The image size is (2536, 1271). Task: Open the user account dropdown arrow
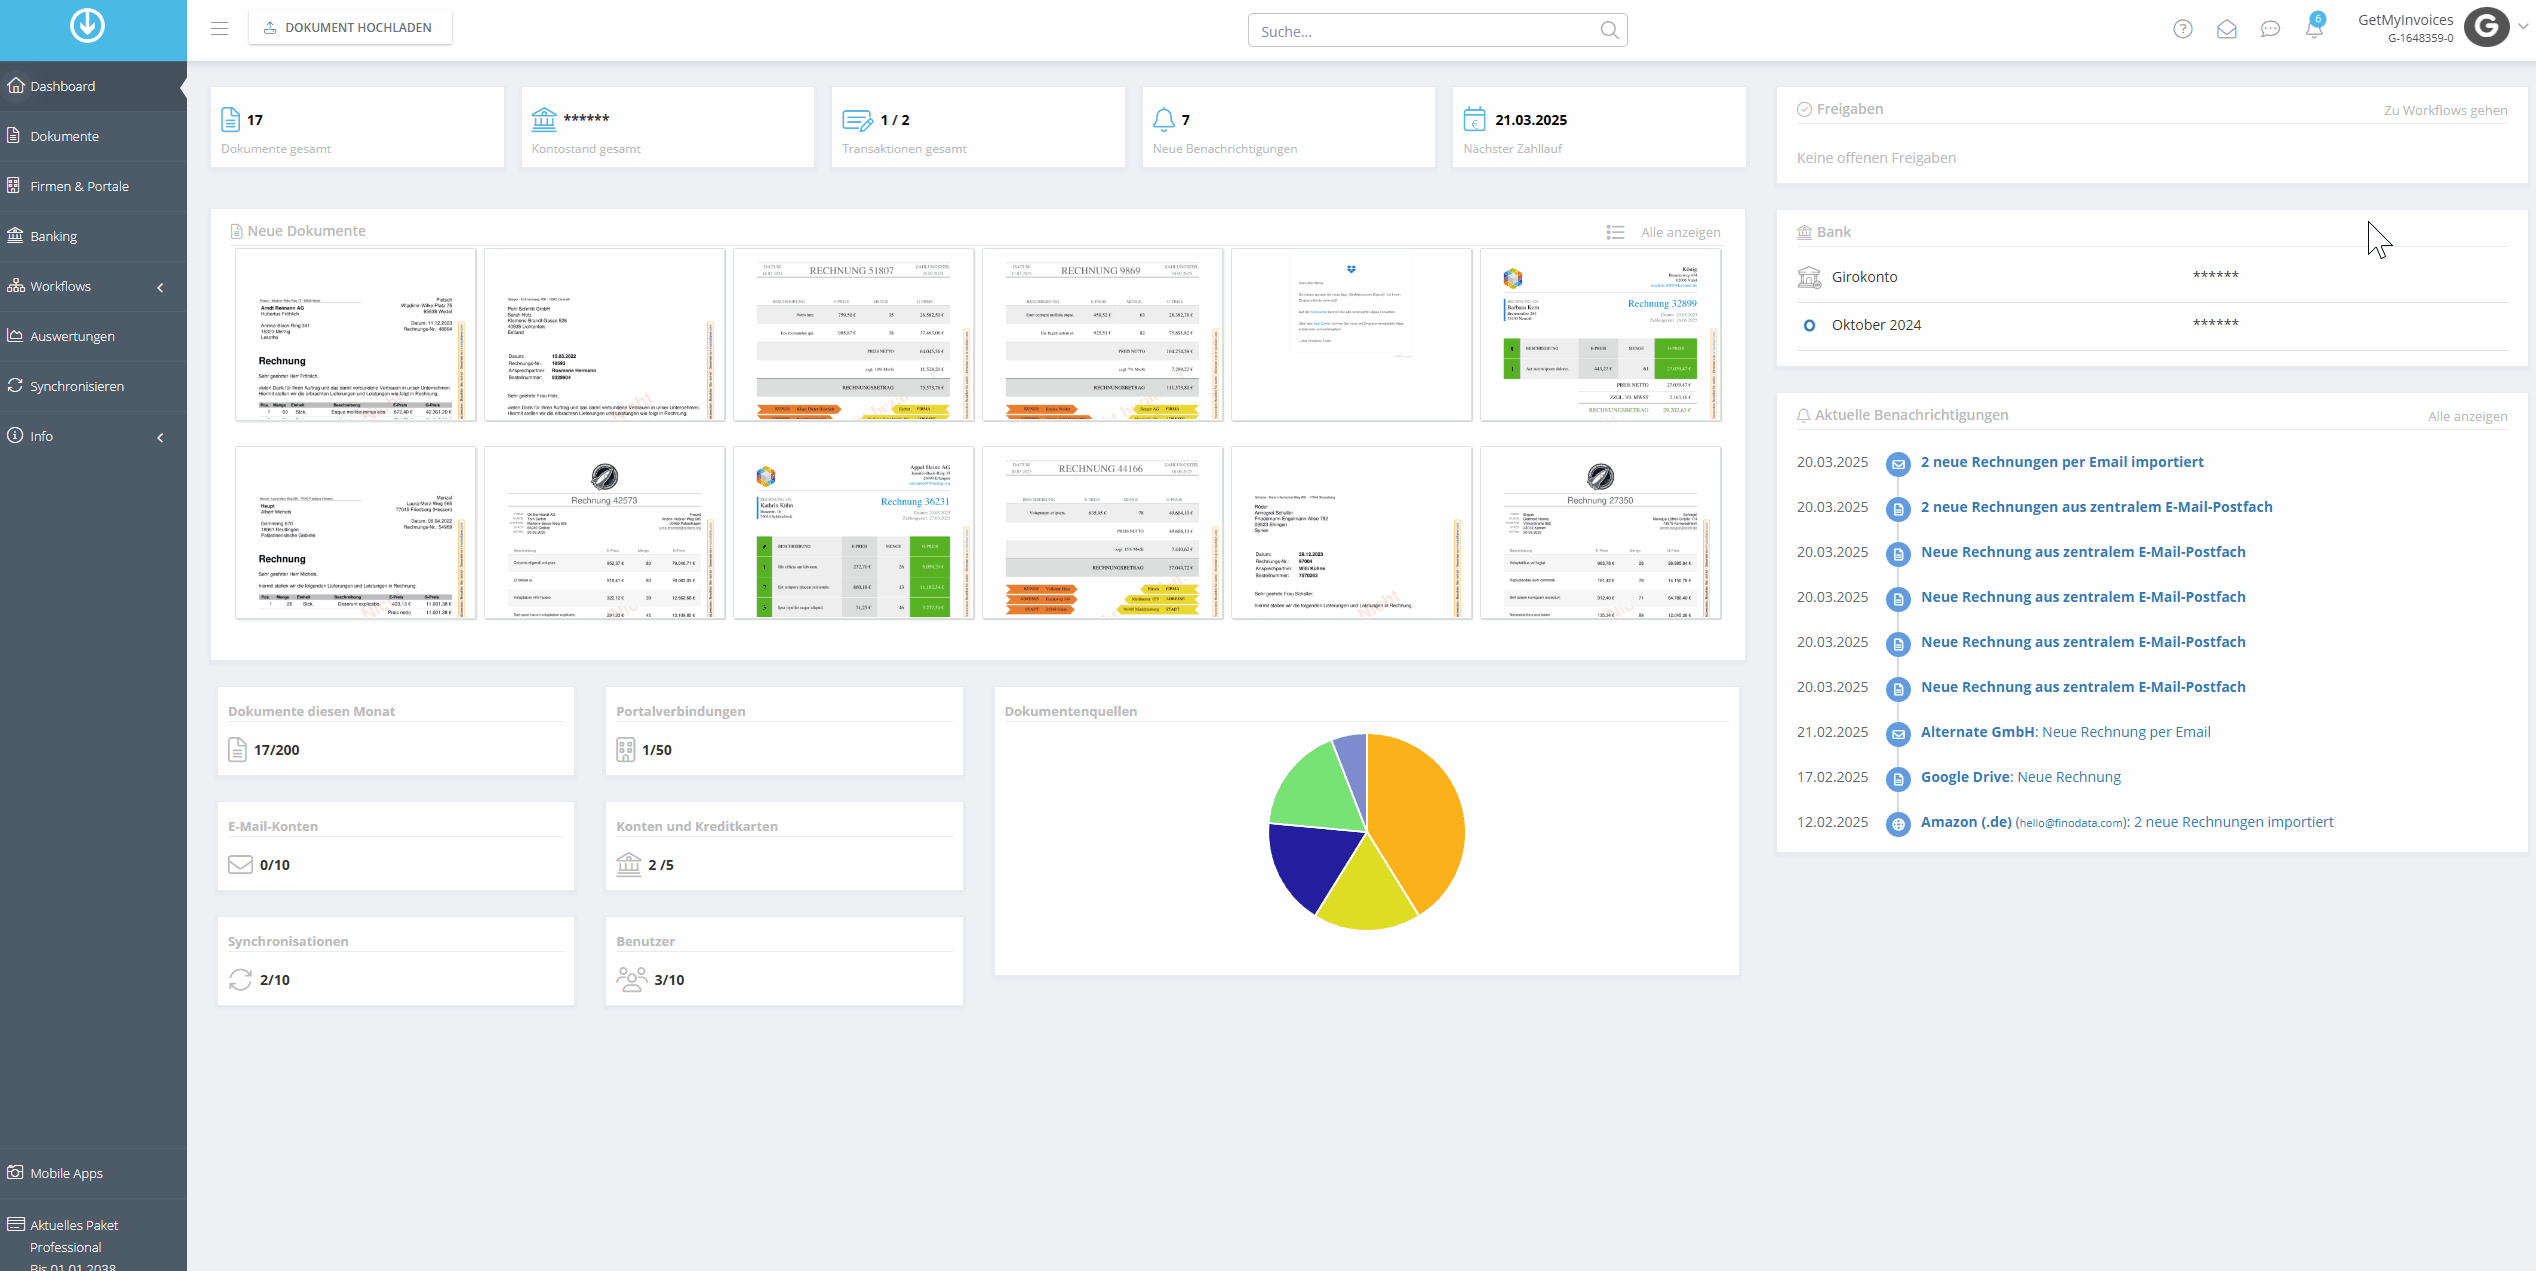[2523, 27]
